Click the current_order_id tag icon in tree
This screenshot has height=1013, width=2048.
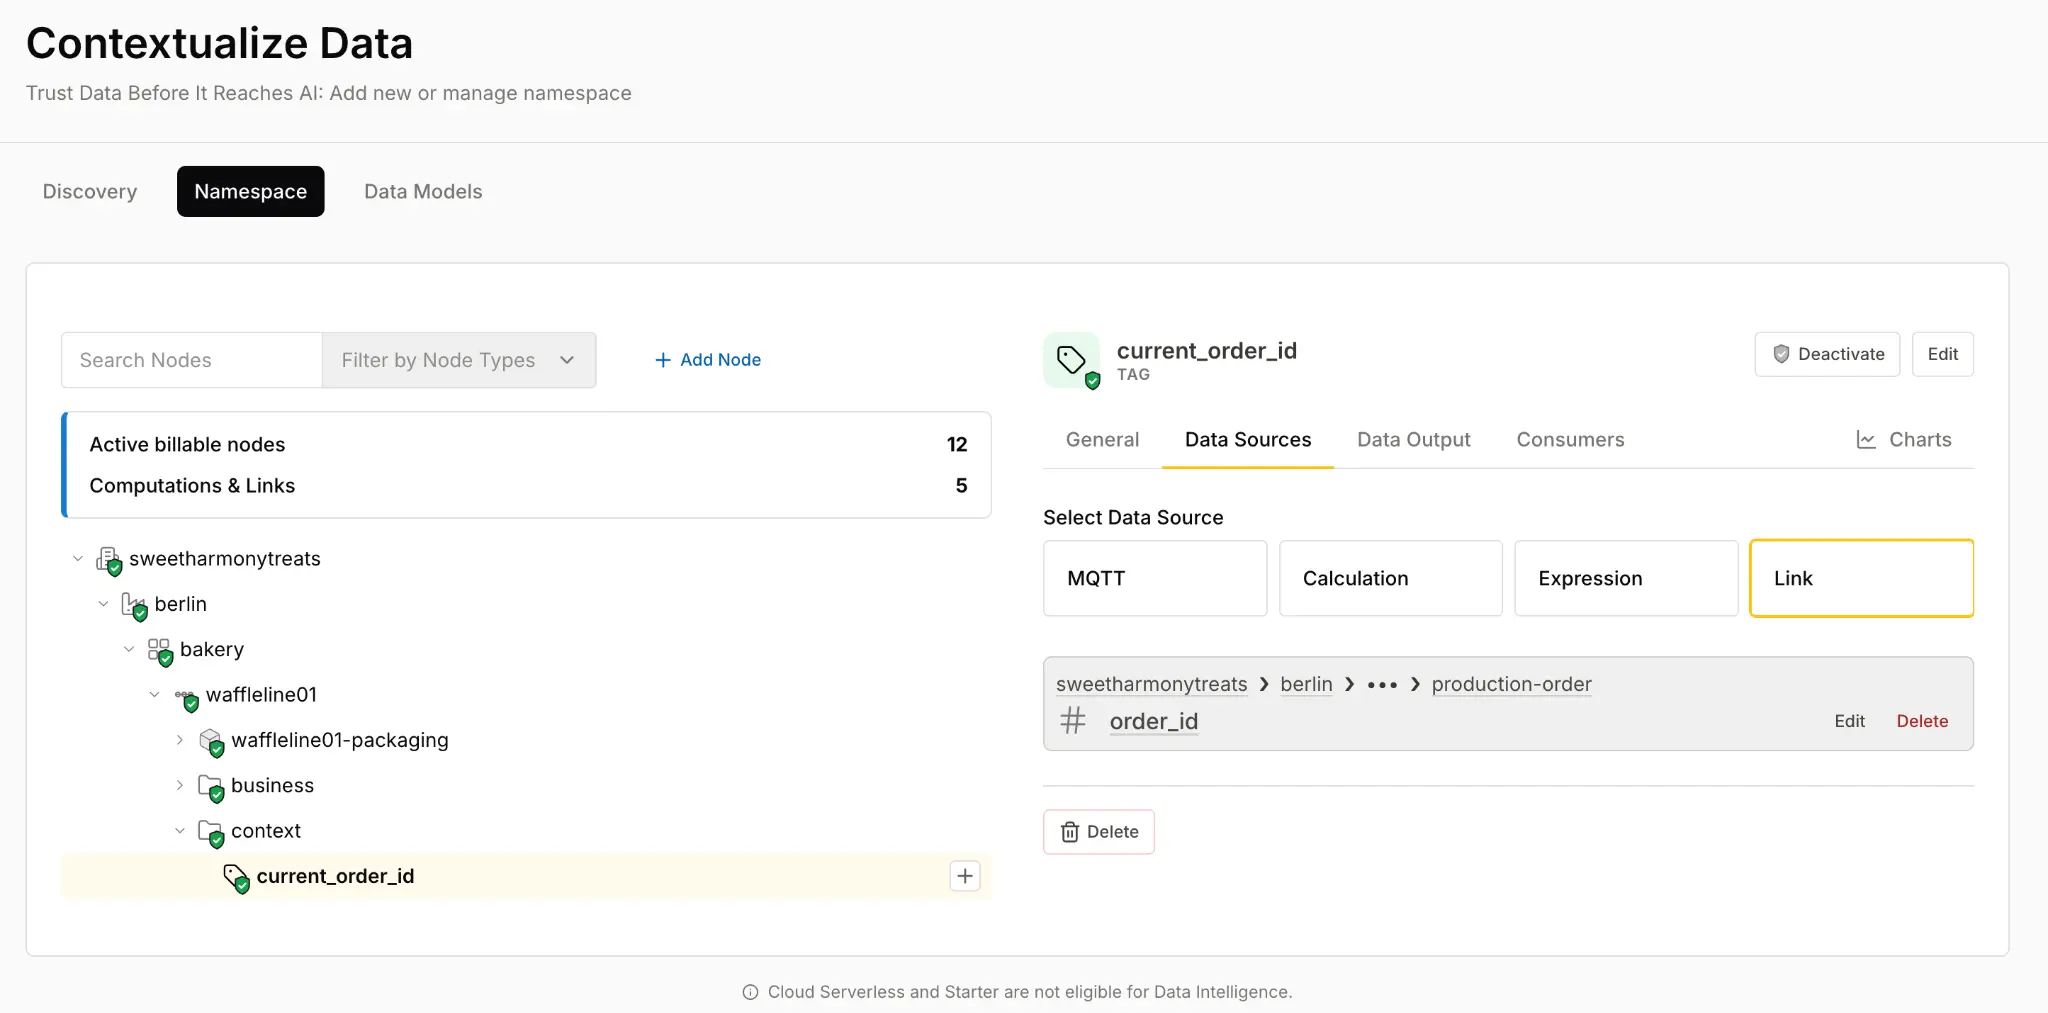(x=236, y=877)
